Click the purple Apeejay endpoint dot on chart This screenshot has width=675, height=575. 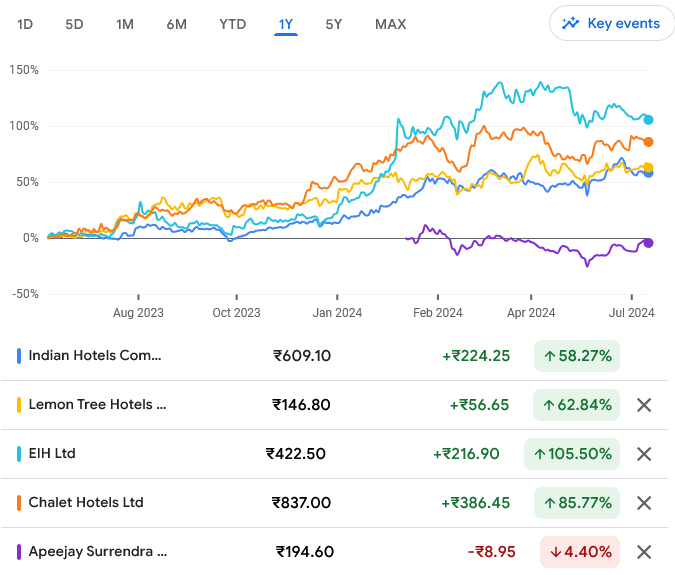[x=648, y=243]
